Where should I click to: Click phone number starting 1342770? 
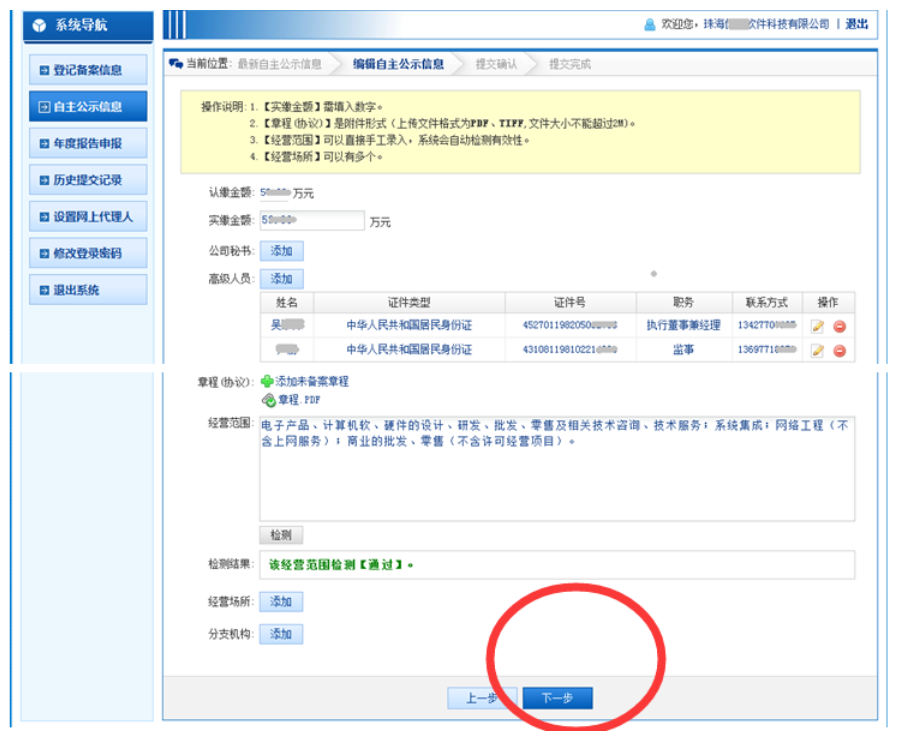(767, 325)
